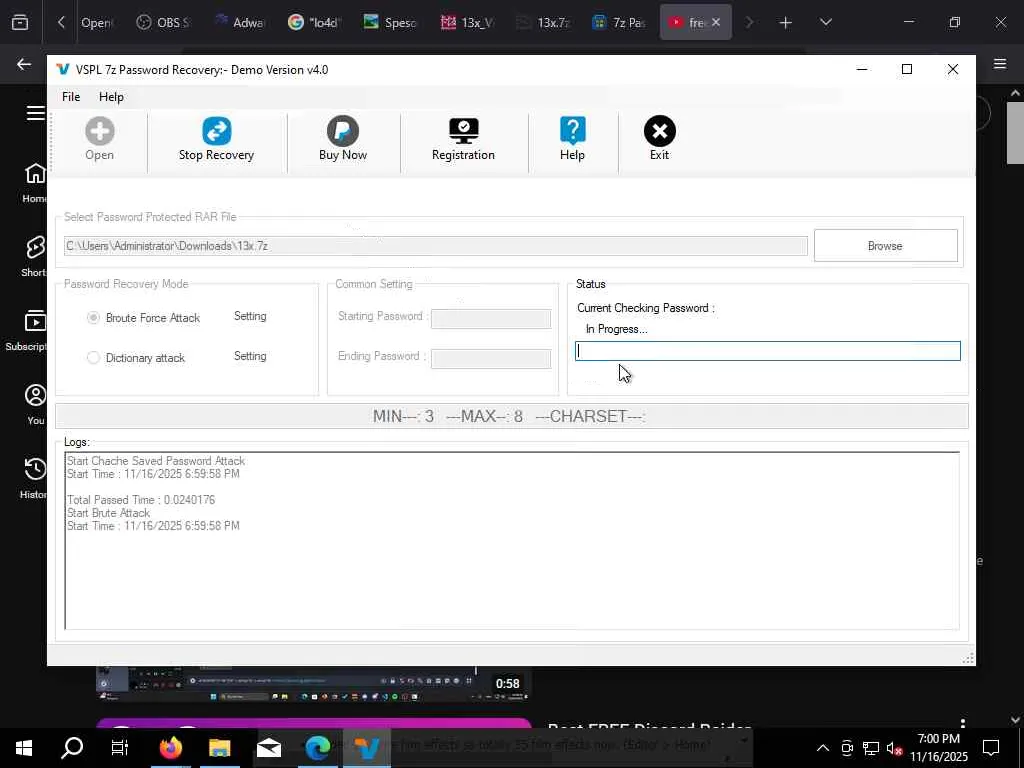Screen dimensions: 1024x768
Task: Open Task View on the taskbar
Action: 120,748
